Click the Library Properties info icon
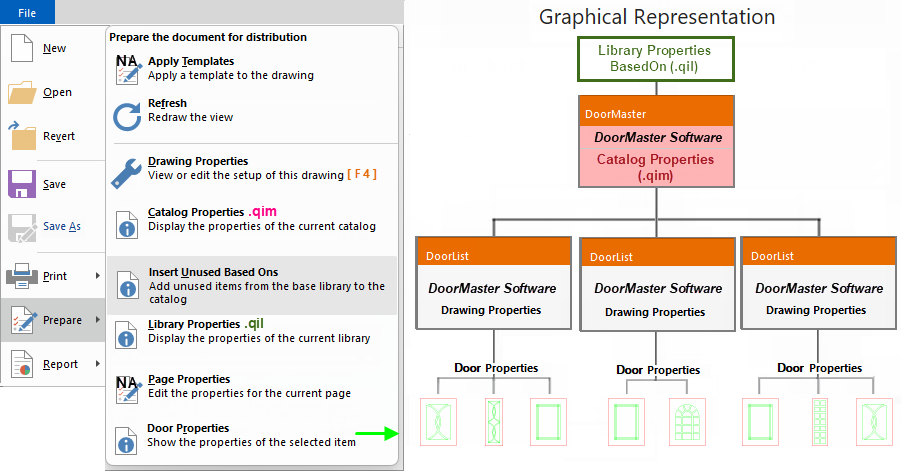 point(127,335)
